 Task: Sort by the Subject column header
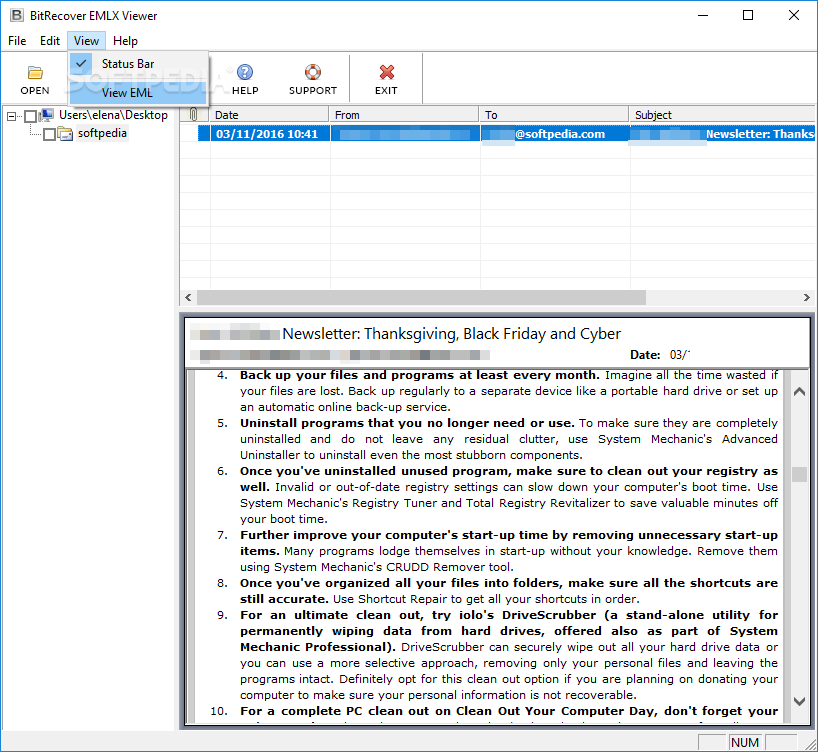coord(723,114)
